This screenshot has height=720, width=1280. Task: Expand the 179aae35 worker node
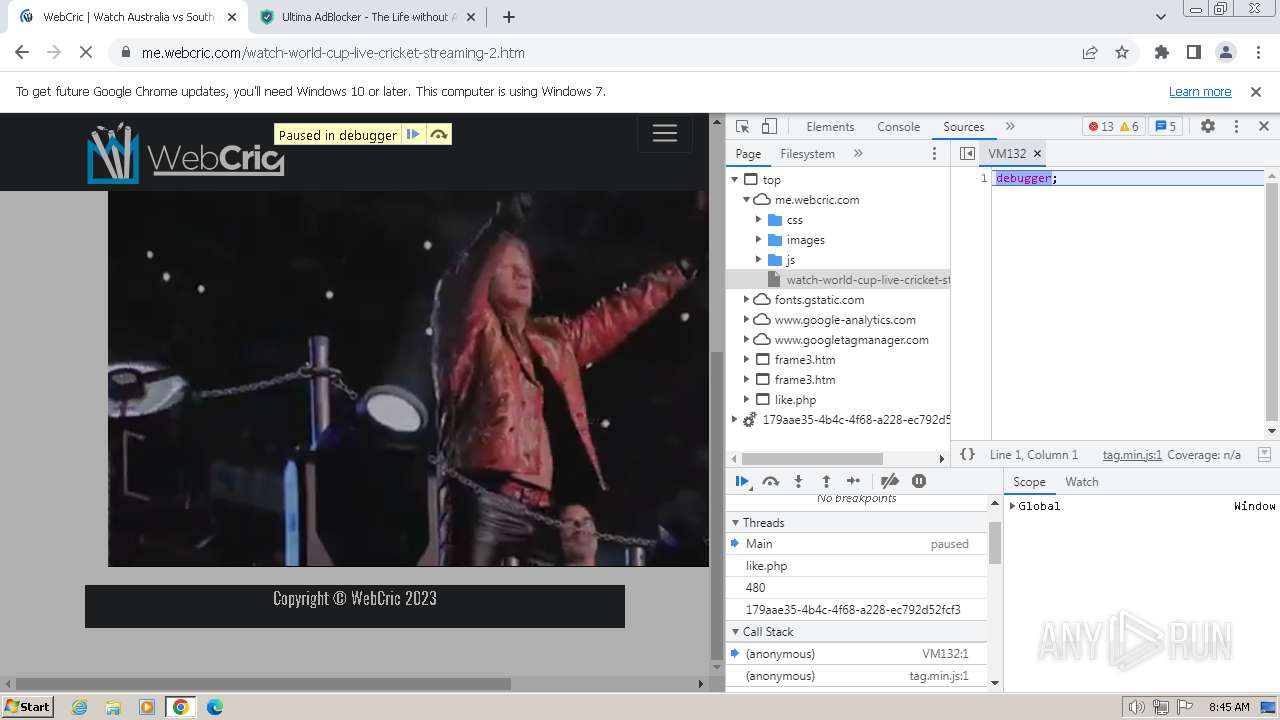click(735, 420)
